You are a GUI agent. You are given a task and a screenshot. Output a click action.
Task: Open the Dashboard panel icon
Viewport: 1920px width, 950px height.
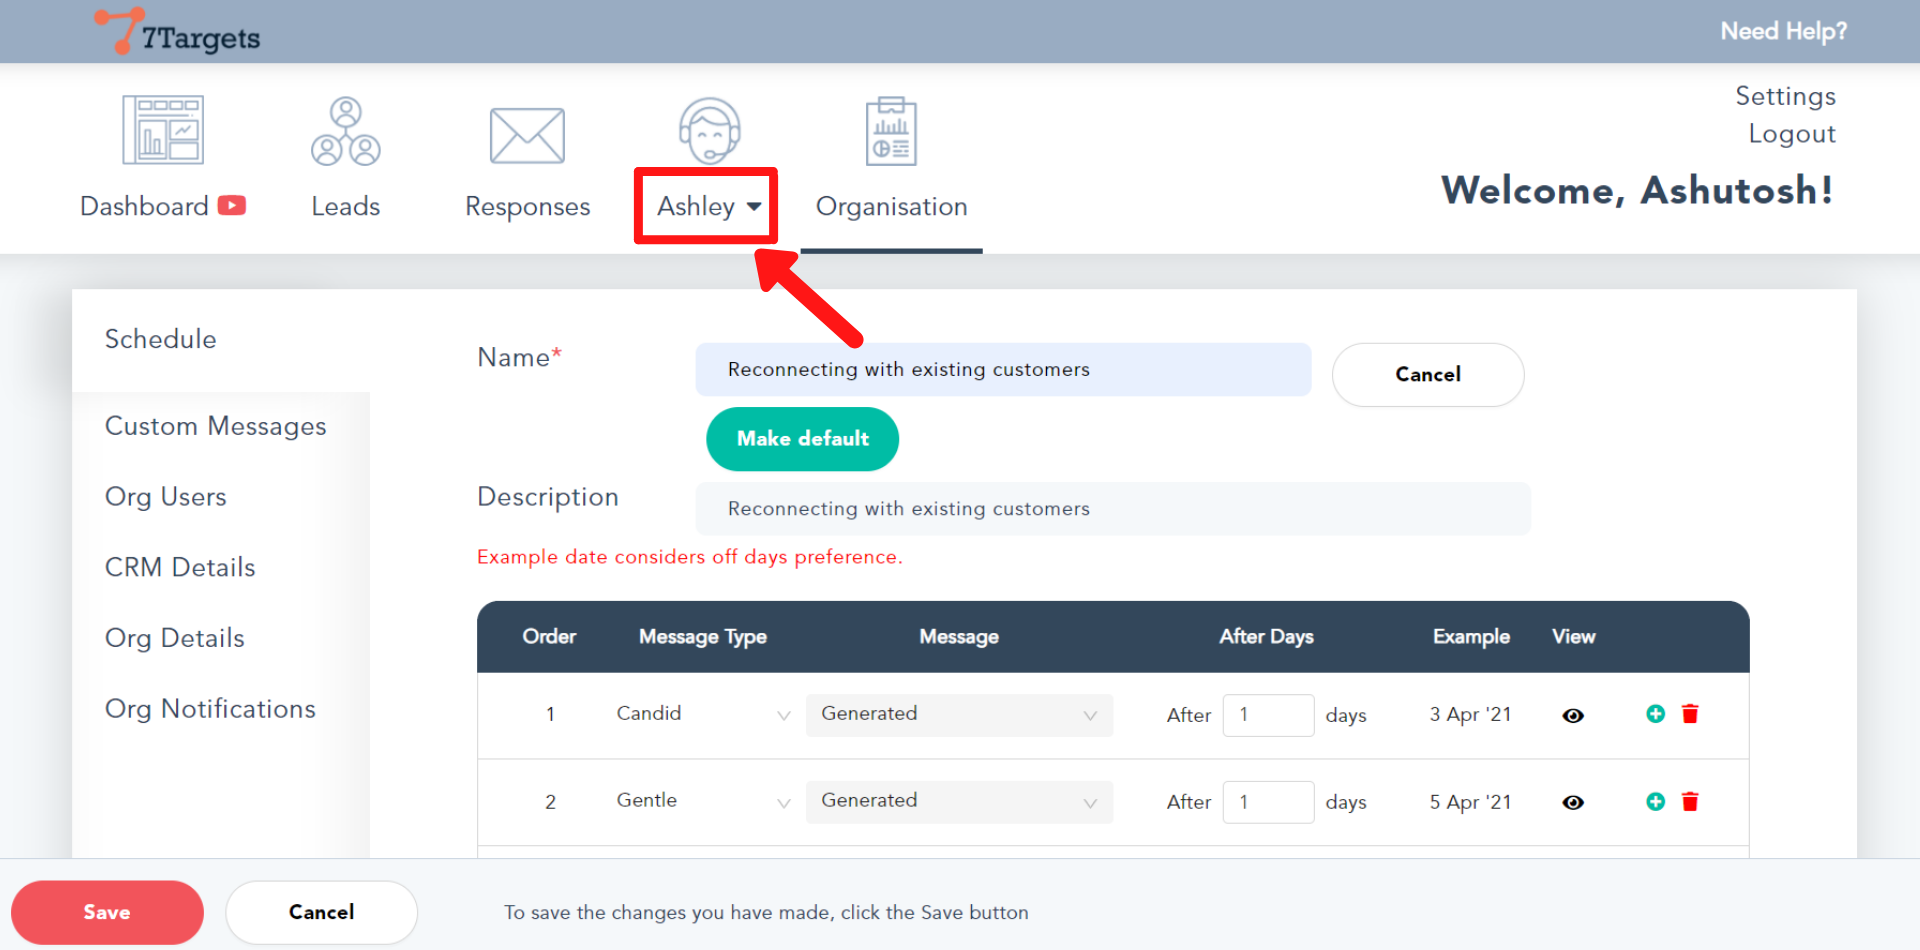(162, 129)
